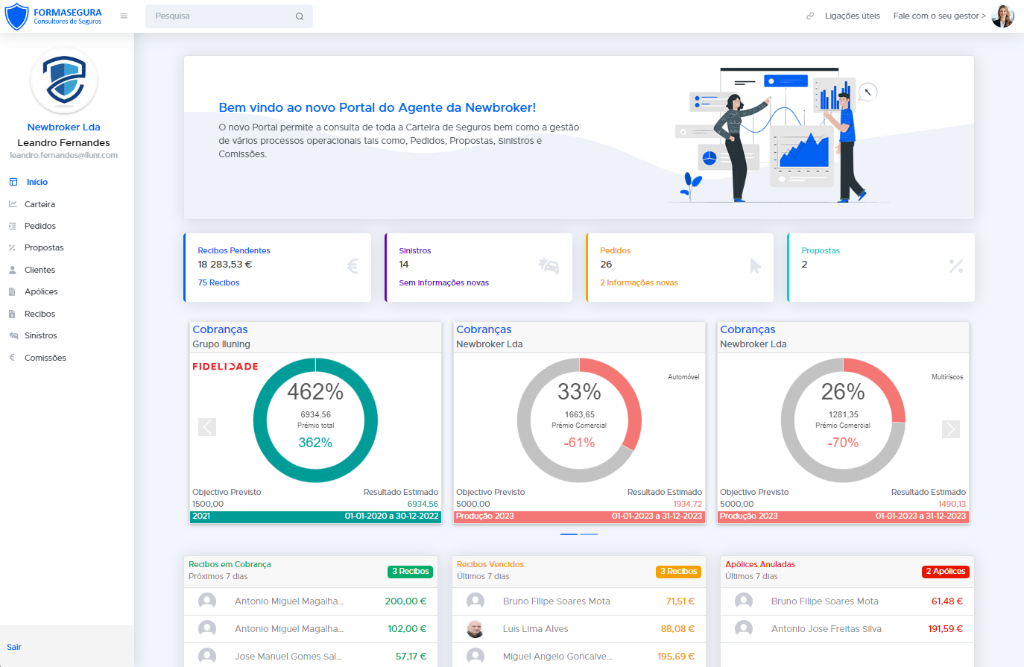The width and height of the screenshot is (1024, 667).
Task: Click the 462% Fidelidade donut chart
Action: tap(315, 420)
